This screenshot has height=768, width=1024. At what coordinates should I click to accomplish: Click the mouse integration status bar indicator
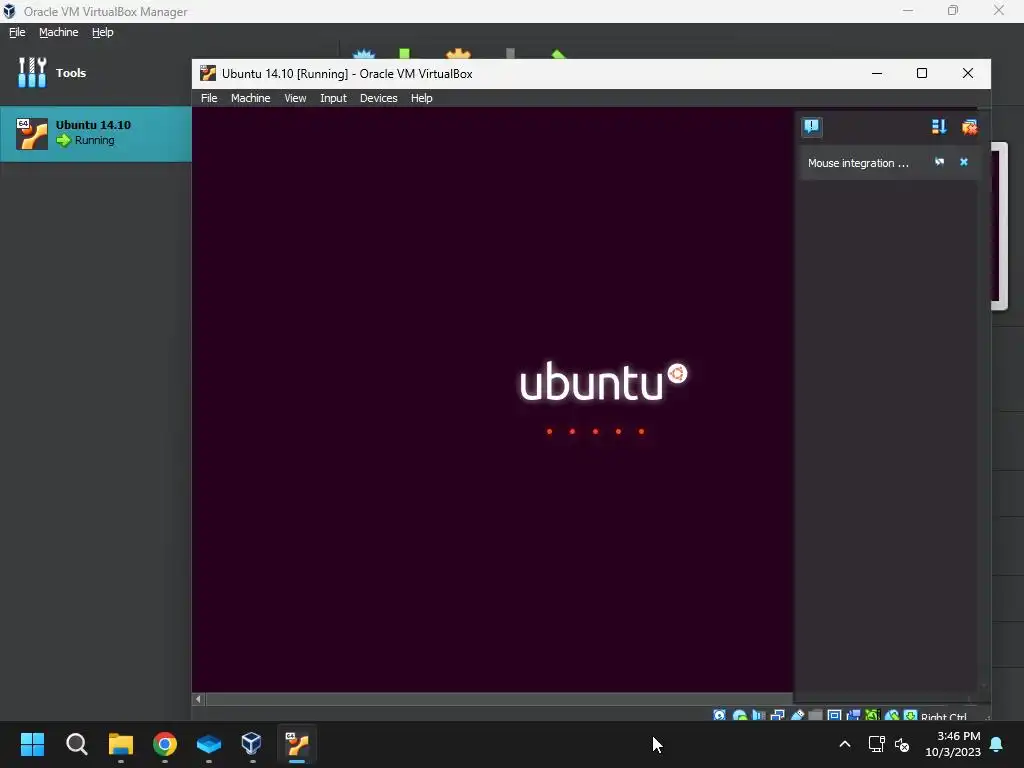click(x=891, y=715)
